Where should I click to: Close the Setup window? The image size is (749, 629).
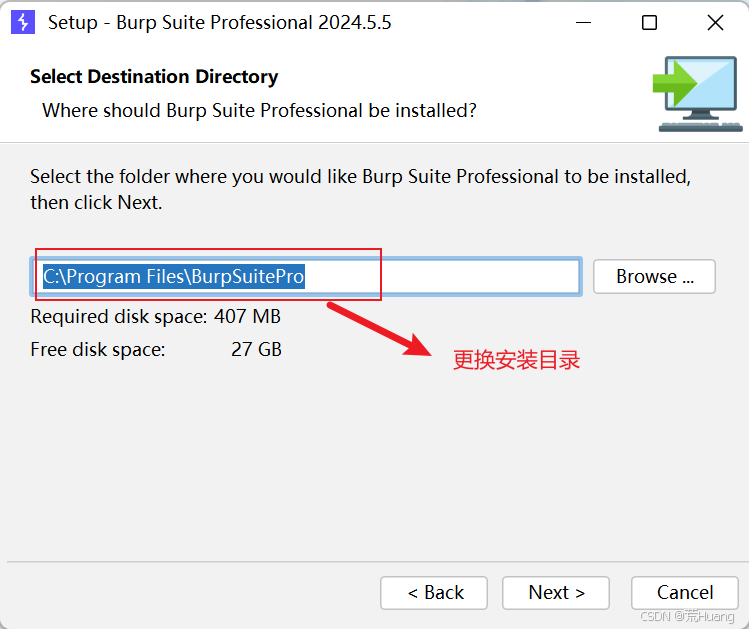click(715, 22)
